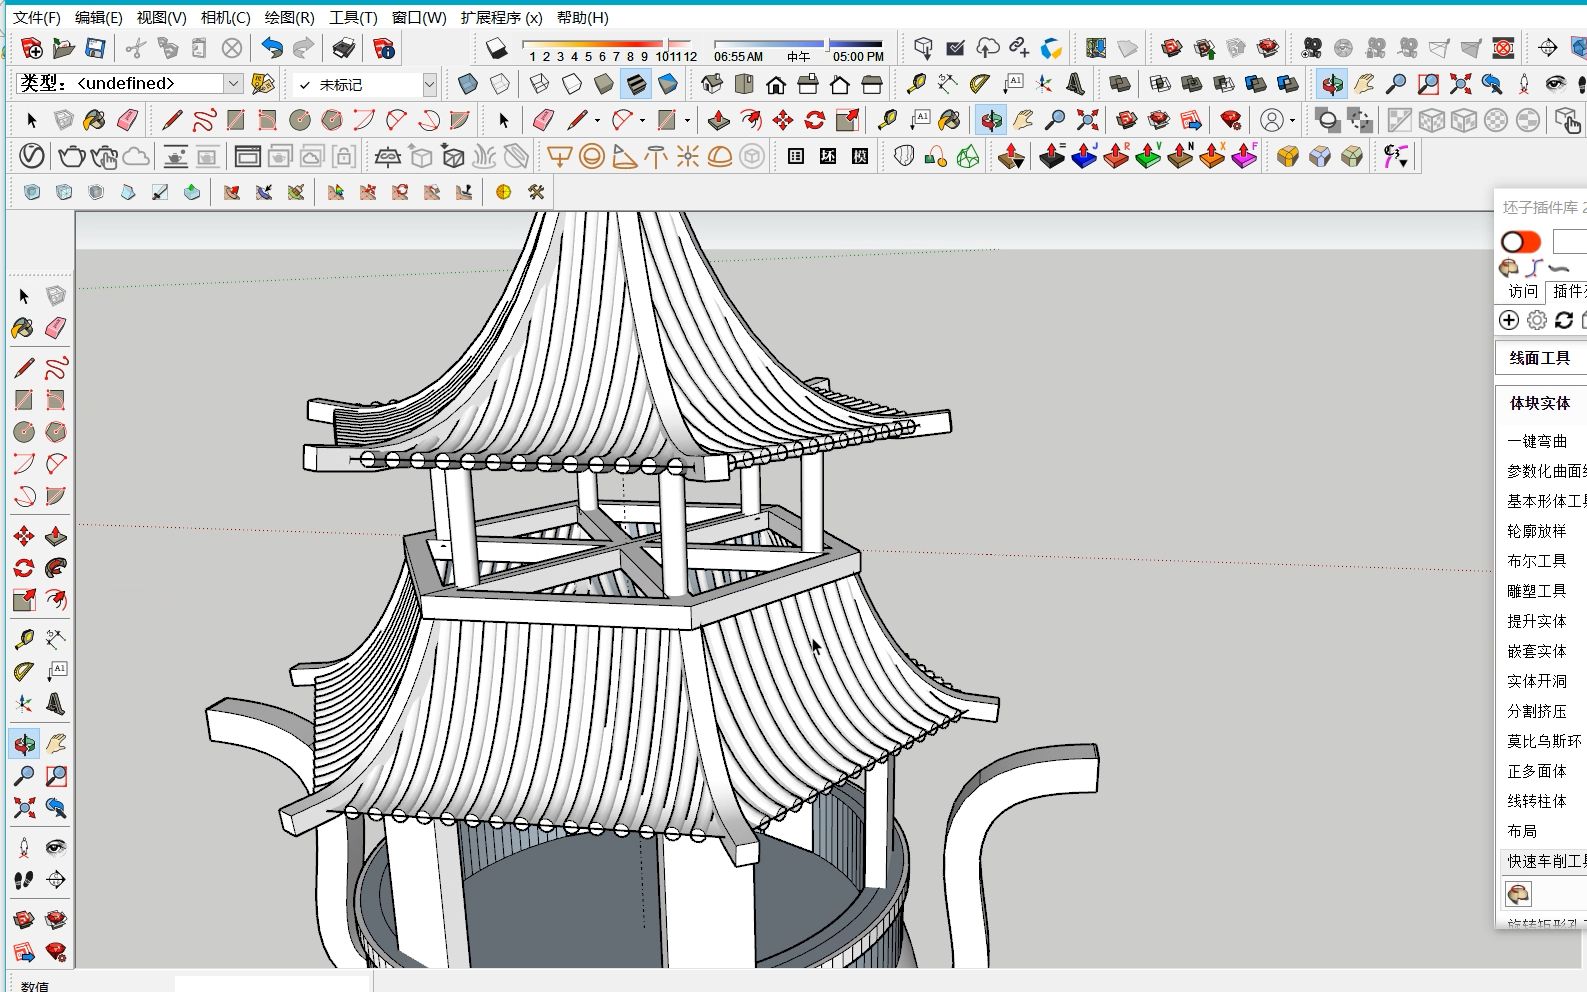1587x992 pixels.
Task: Expand the user account dropdown arrow
Action: click(1292, 121)
